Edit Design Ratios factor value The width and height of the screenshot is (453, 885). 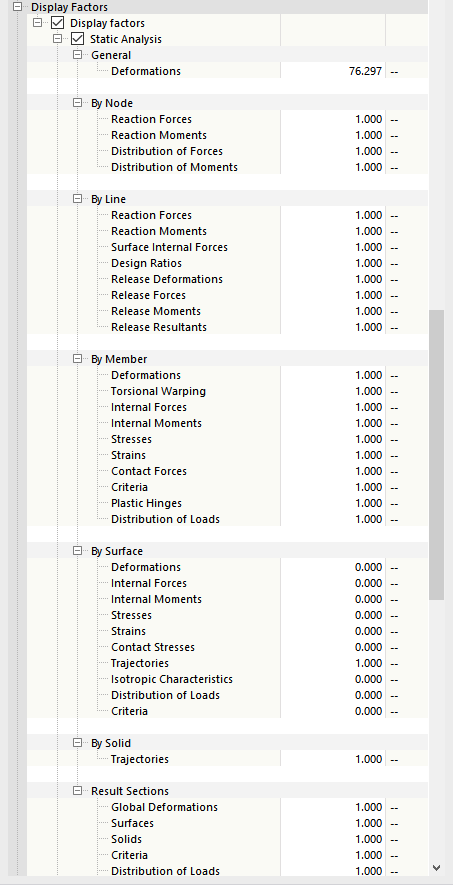[333, 263]
